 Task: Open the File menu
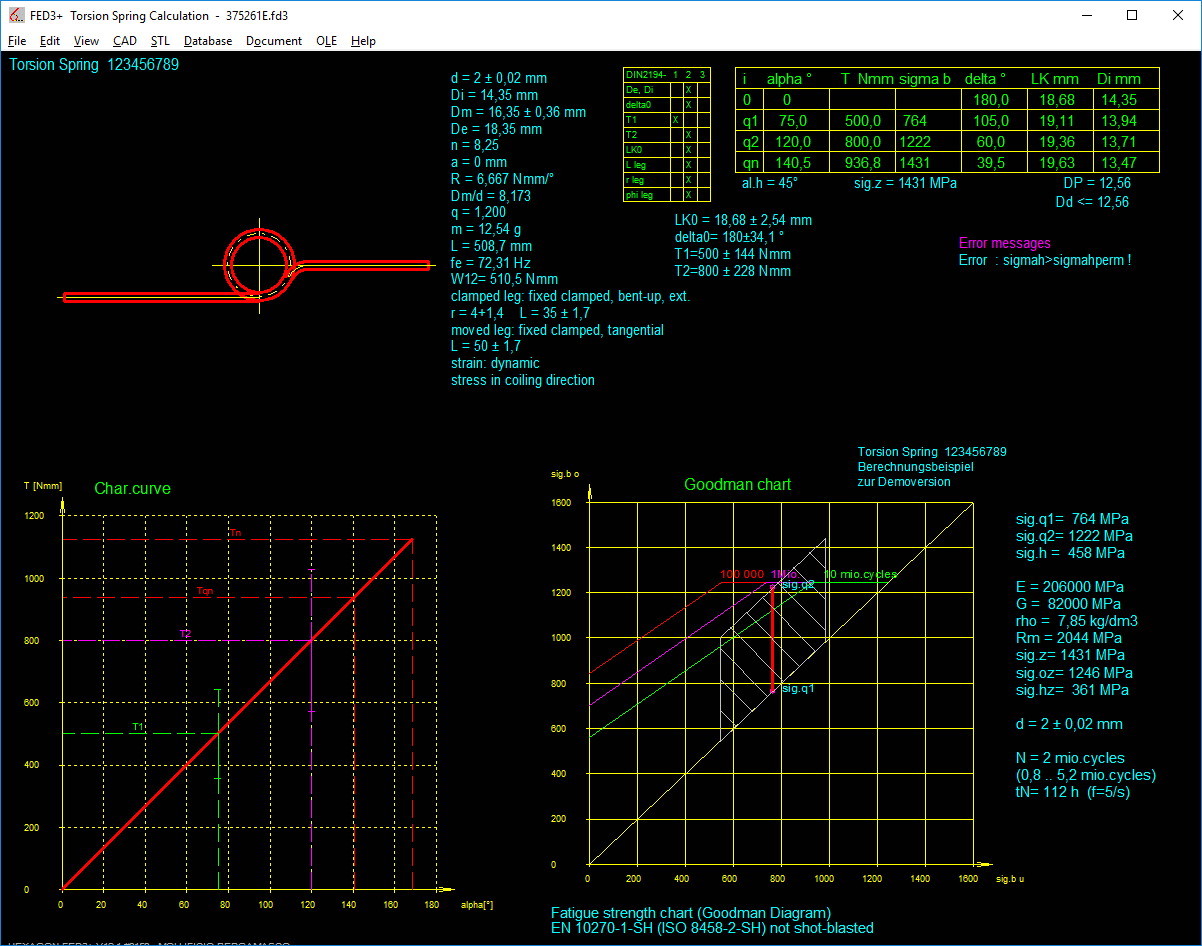[x=17, y=41]
